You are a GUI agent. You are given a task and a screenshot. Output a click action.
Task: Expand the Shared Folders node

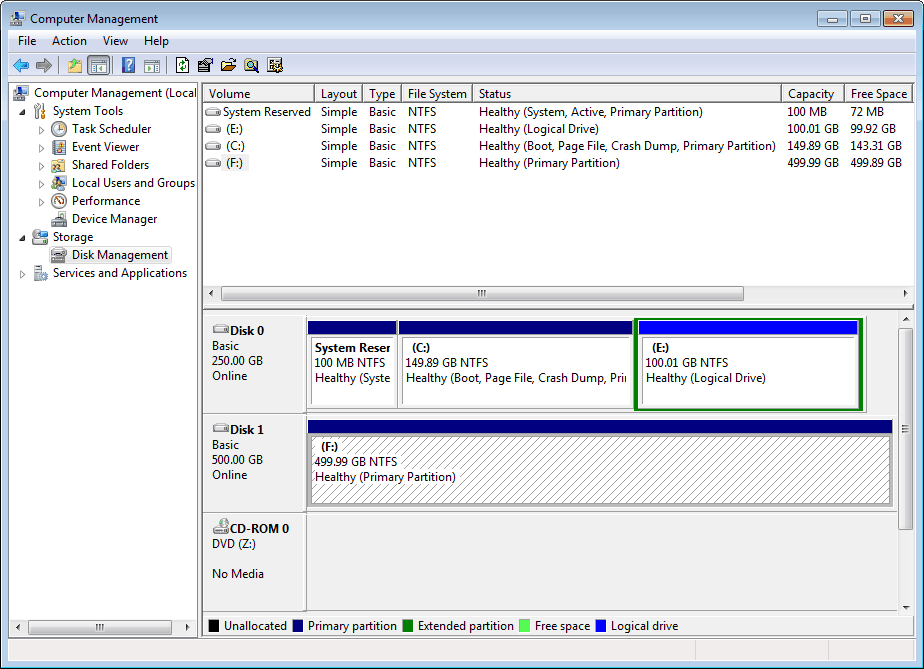(41, 166)
